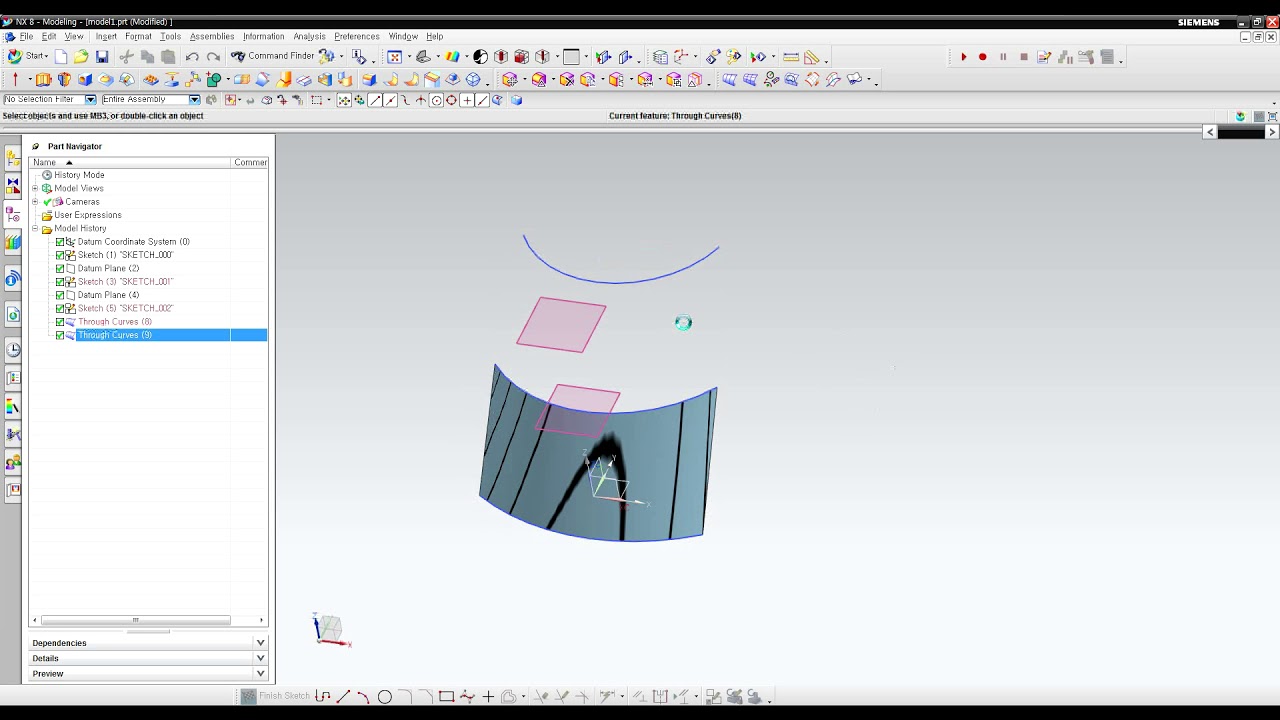Viewport: 1280px width, 720px height.
Task: Open the Constraint Navigator sidebar tab
Action: point(13,185)
